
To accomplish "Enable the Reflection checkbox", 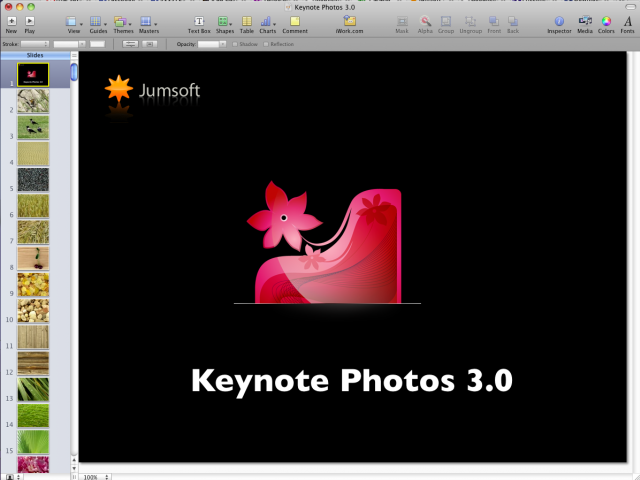I will point(266,44).
